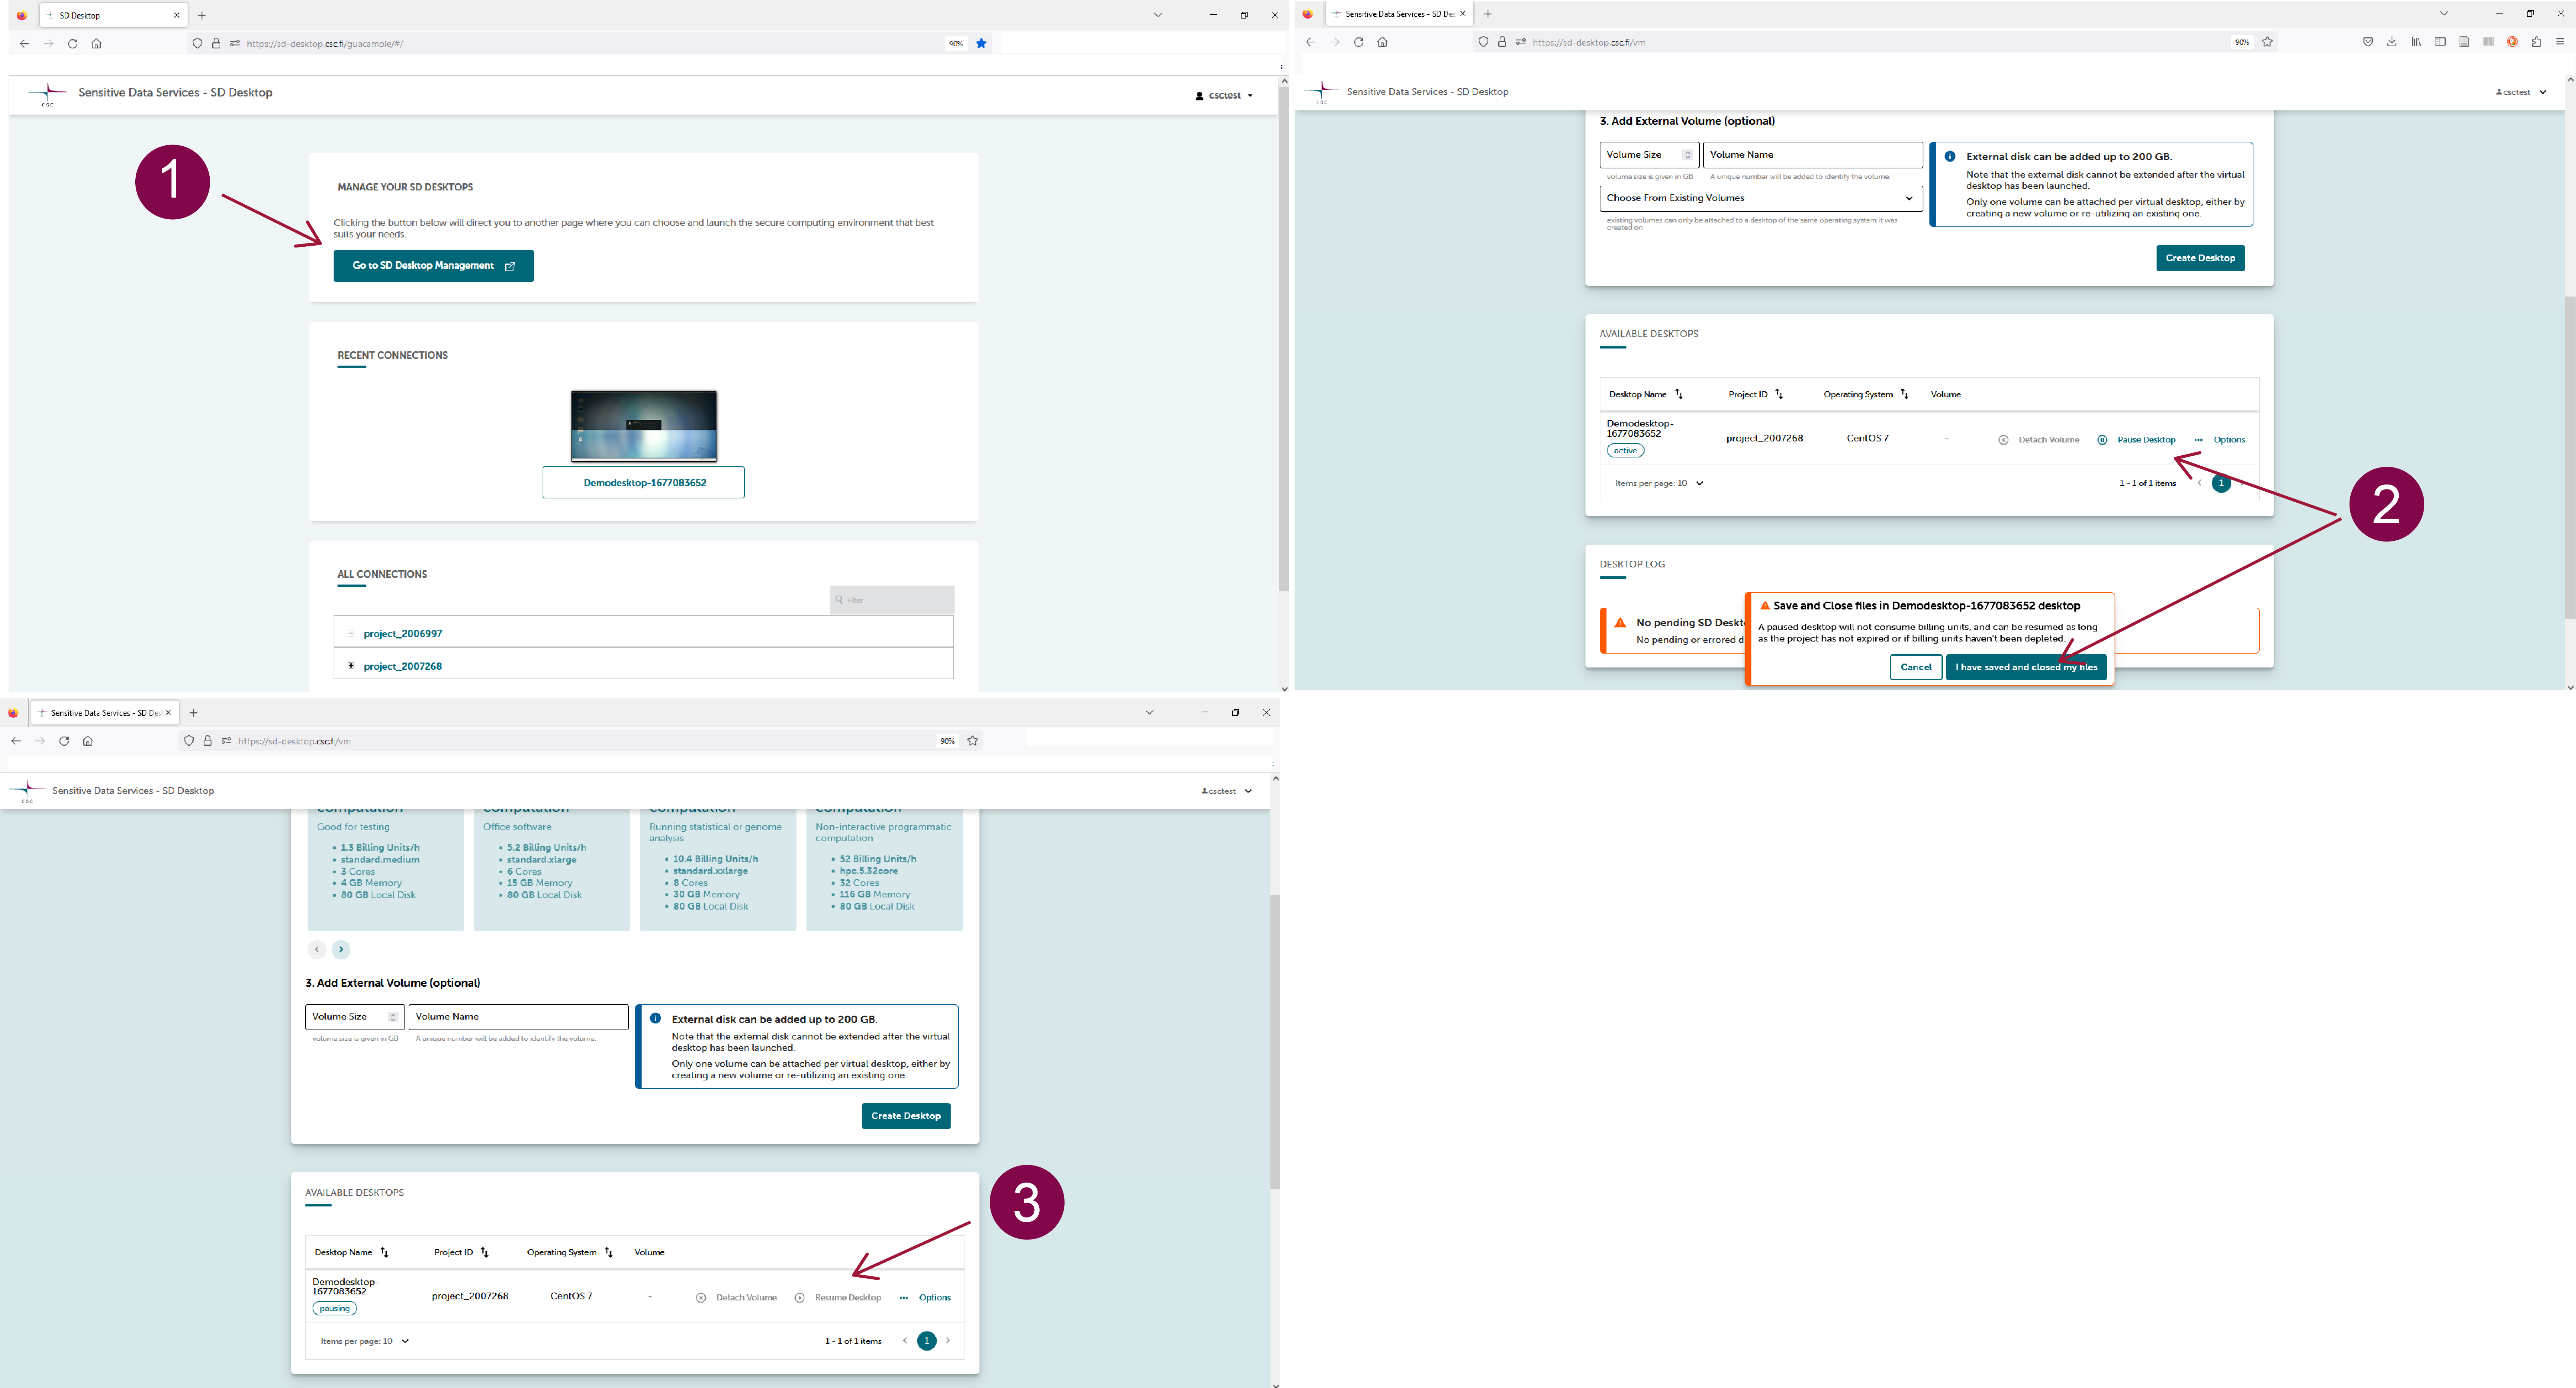Open list-all-tabs chevron in top-left window
Screen dimensions: 2576x1388
[1158, 15]
